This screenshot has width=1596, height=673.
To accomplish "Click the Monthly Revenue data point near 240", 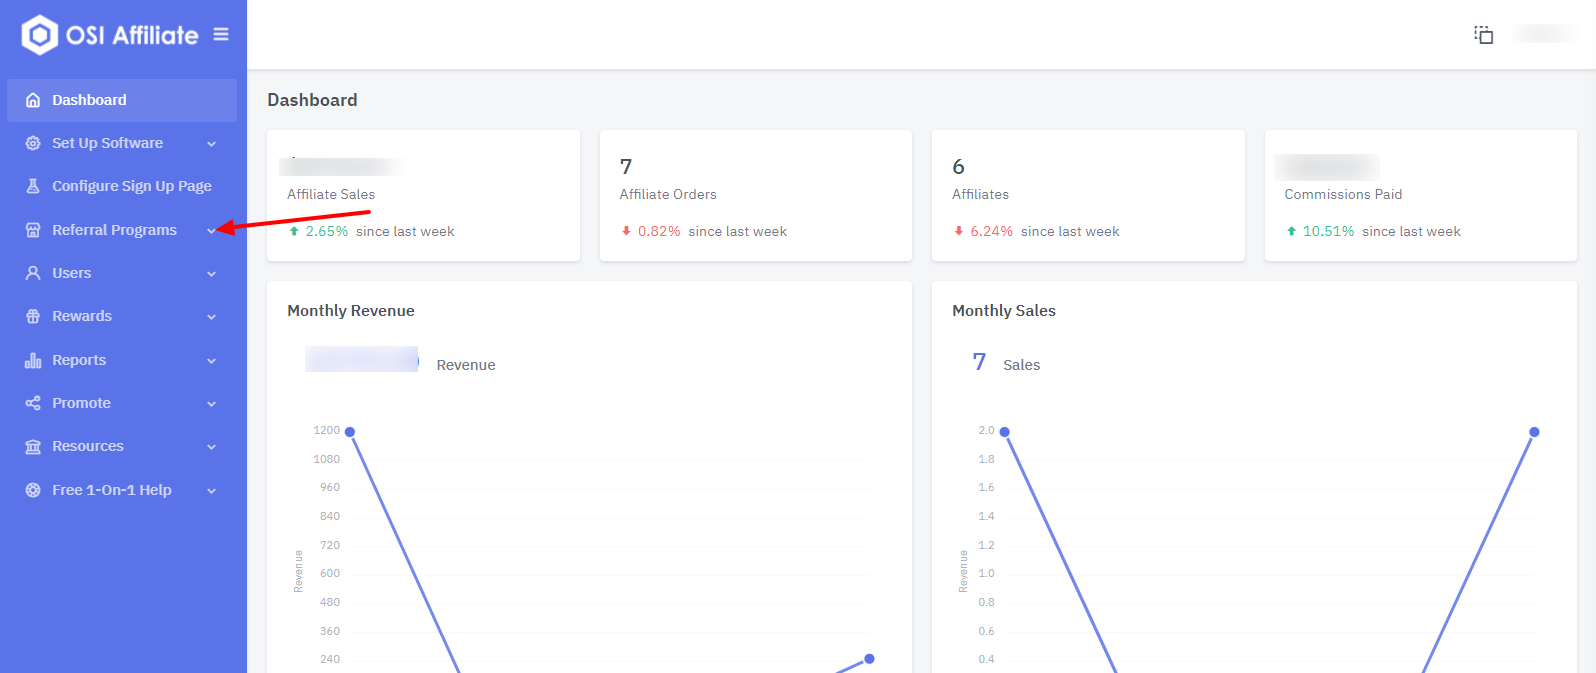I will point(869,659).
